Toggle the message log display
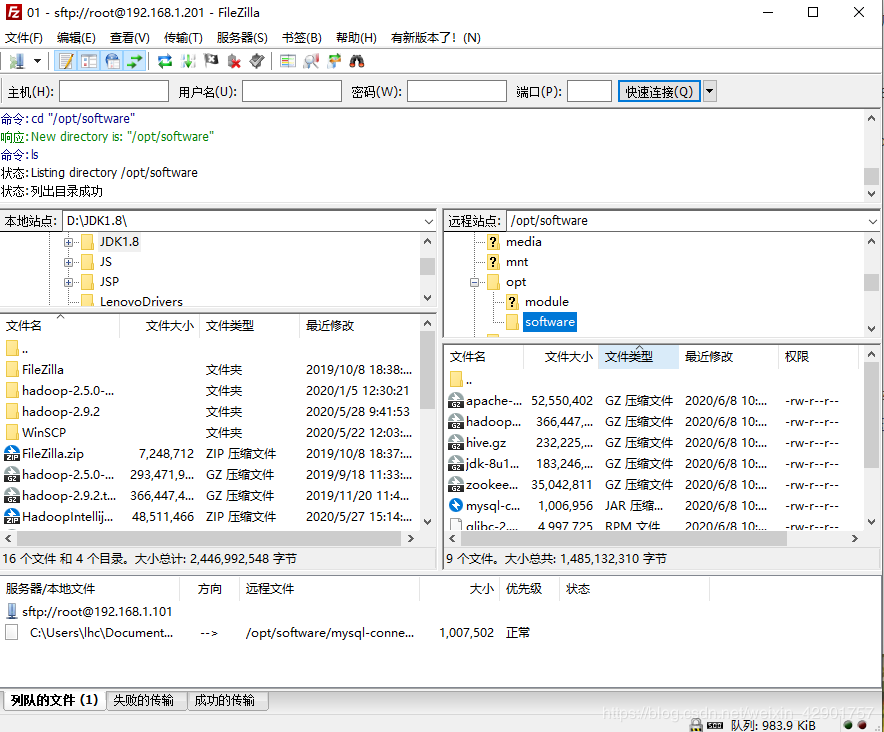The width and height of the screenshot is (884, 732). coord(67,61)
